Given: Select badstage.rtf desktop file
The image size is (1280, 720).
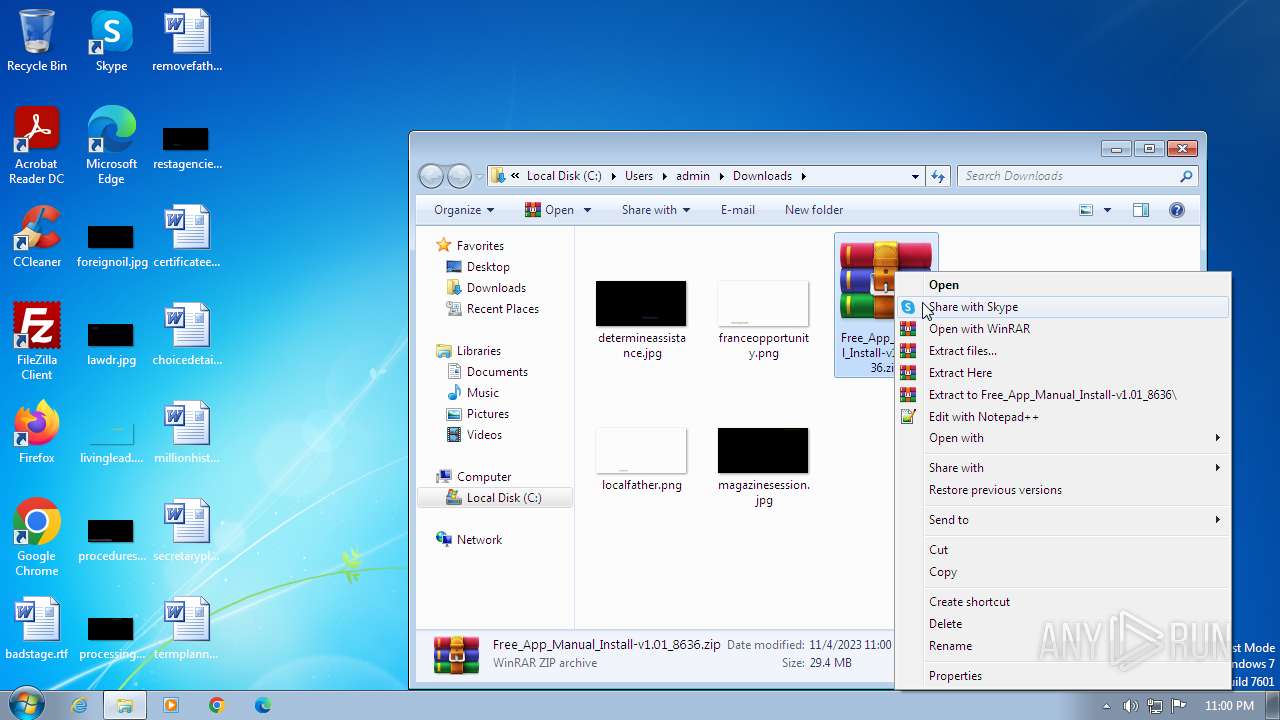Looking at the screenshot, I should tap(37, 629).
